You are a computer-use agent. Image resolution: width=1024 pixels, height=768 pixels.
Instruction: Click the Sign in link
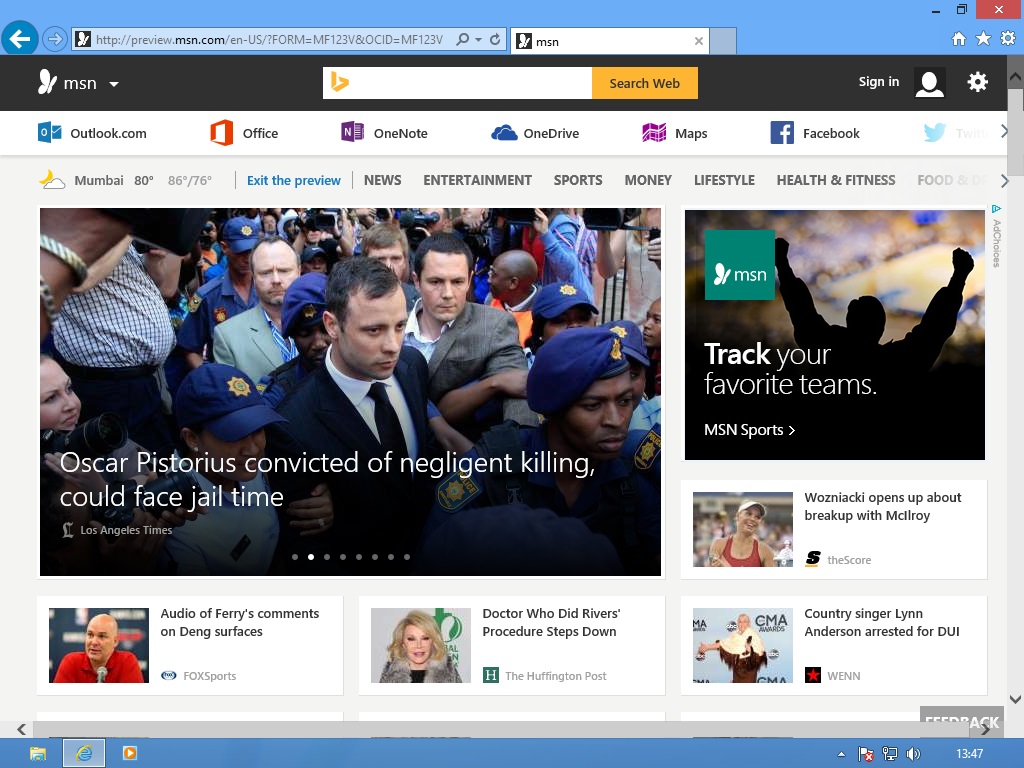(x=878, y=82)
